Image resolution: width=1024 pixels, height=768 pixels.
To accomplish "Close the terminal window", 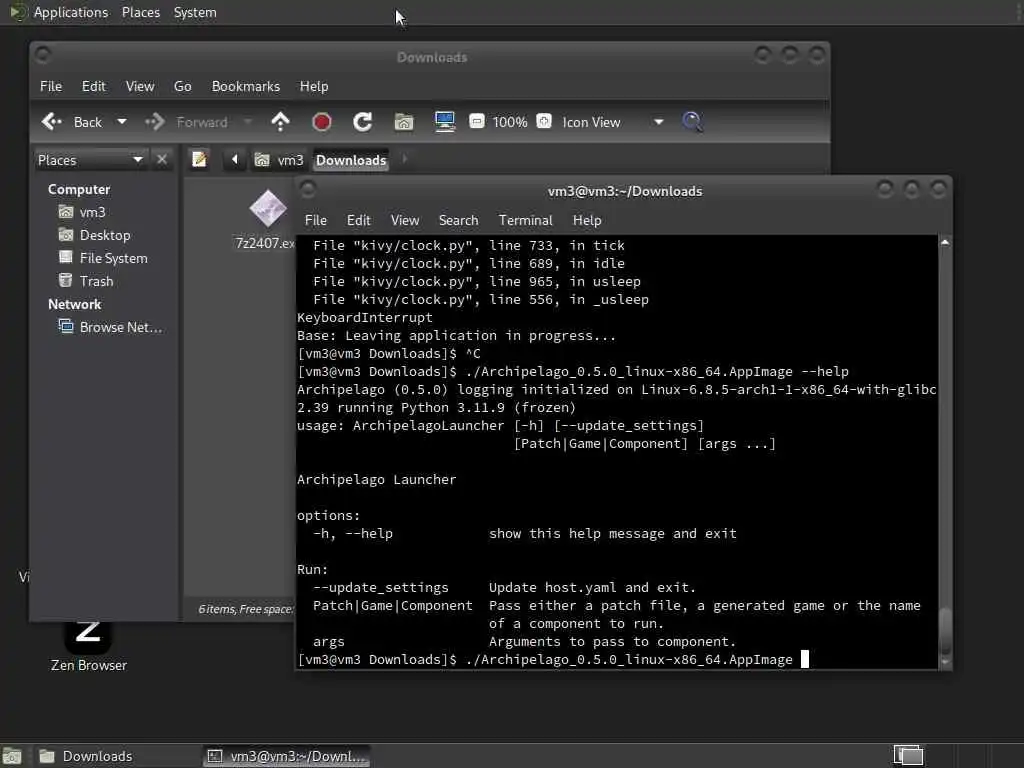I will (x=938, y=189).
